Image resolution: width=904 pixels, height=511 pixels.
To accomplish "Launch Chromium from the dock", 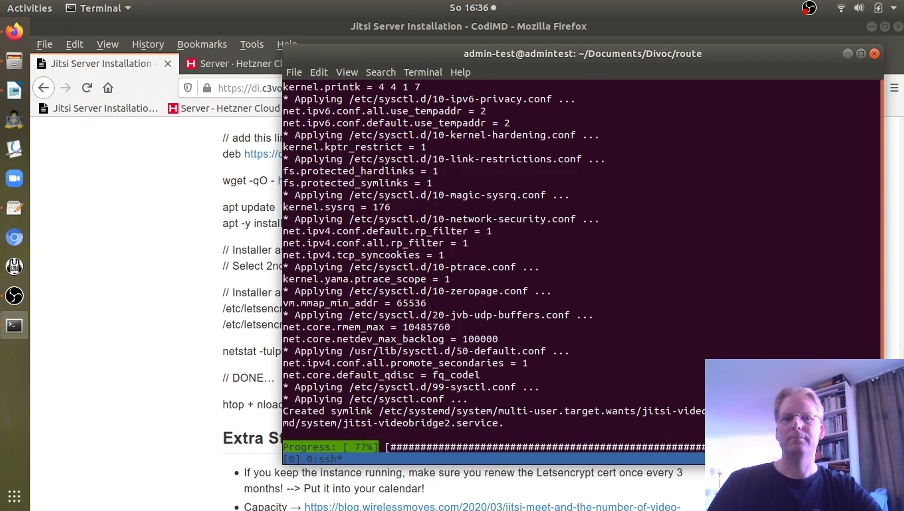I will [14, 237].
